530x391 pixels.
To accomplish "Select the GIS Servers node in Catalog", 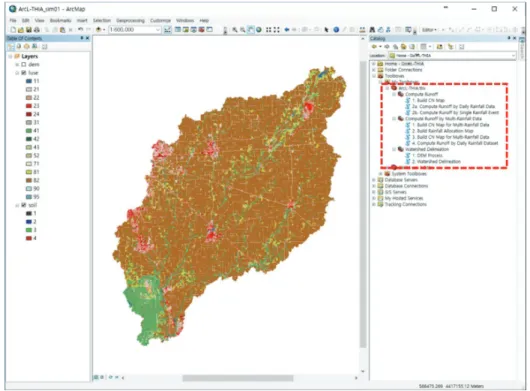I will pos(395,192).
